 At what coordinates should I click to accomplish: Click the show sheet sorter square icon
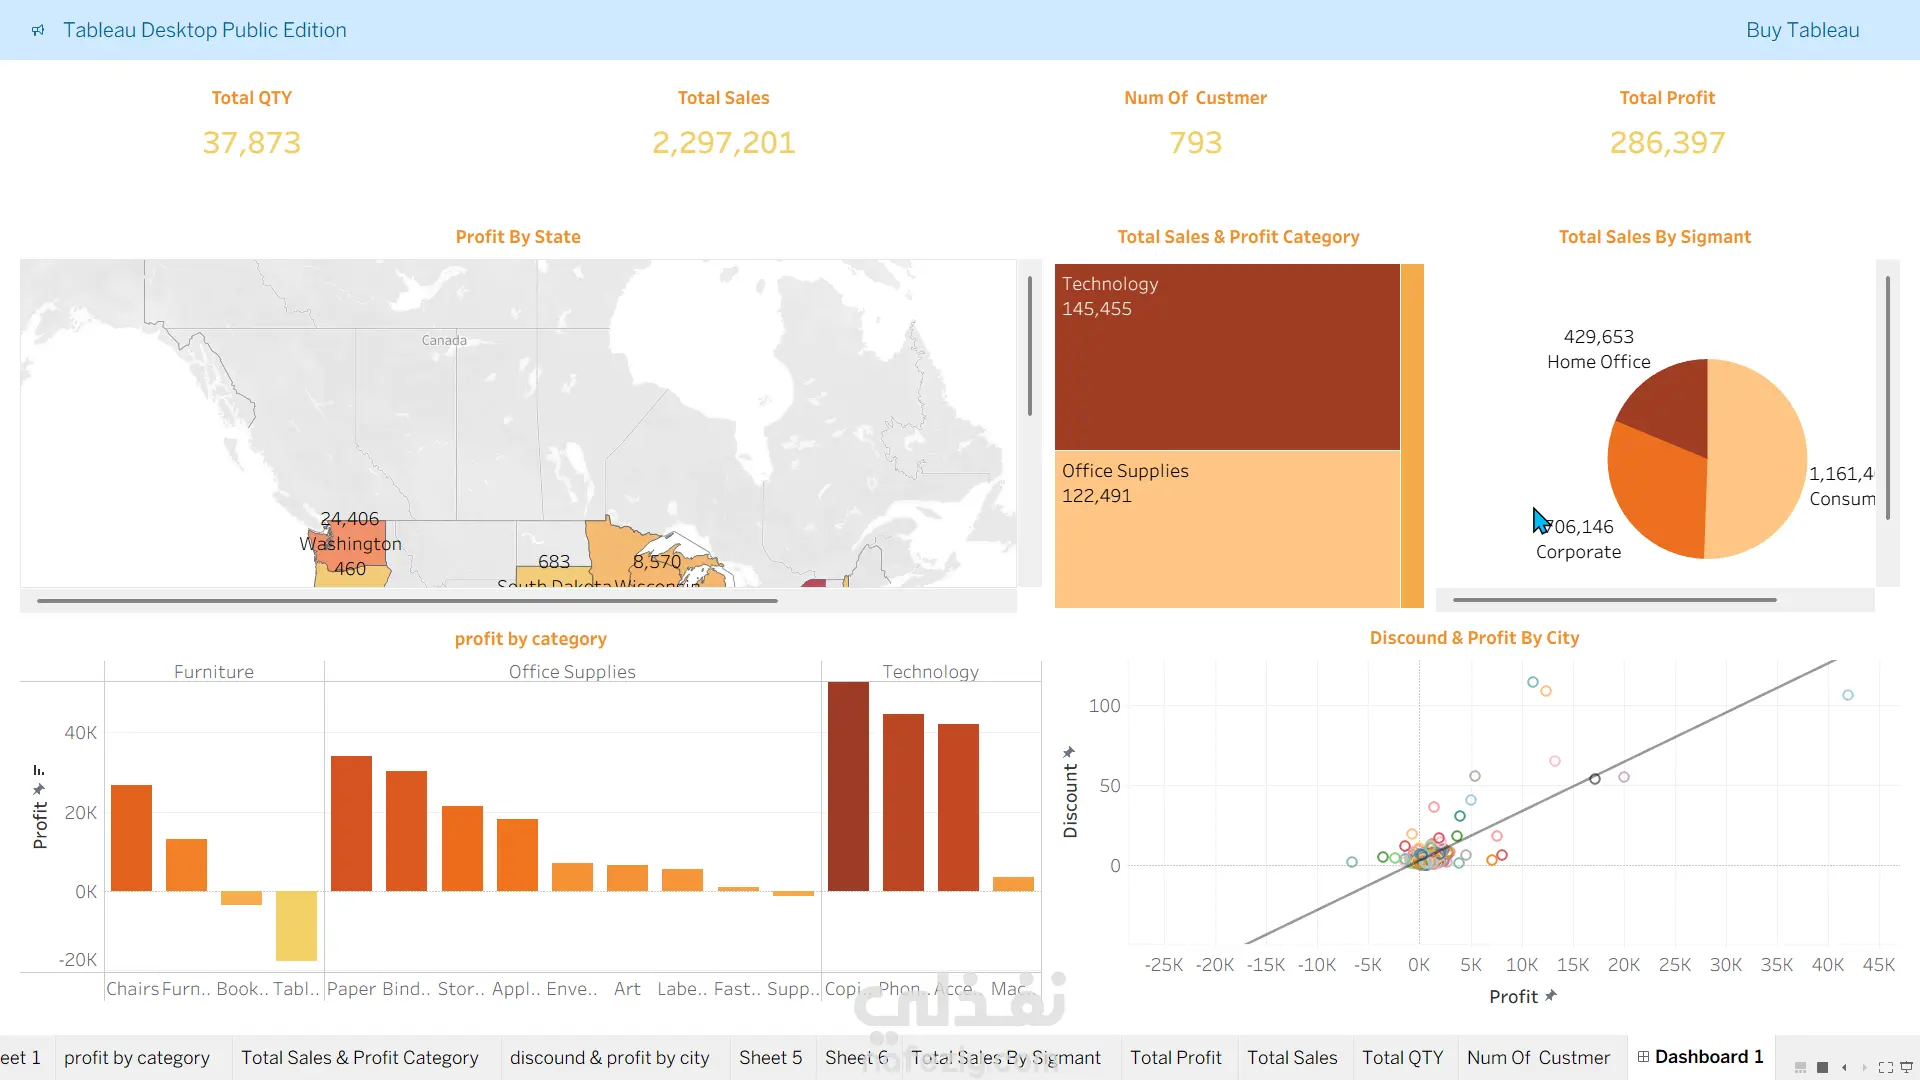point(1822,1067)
